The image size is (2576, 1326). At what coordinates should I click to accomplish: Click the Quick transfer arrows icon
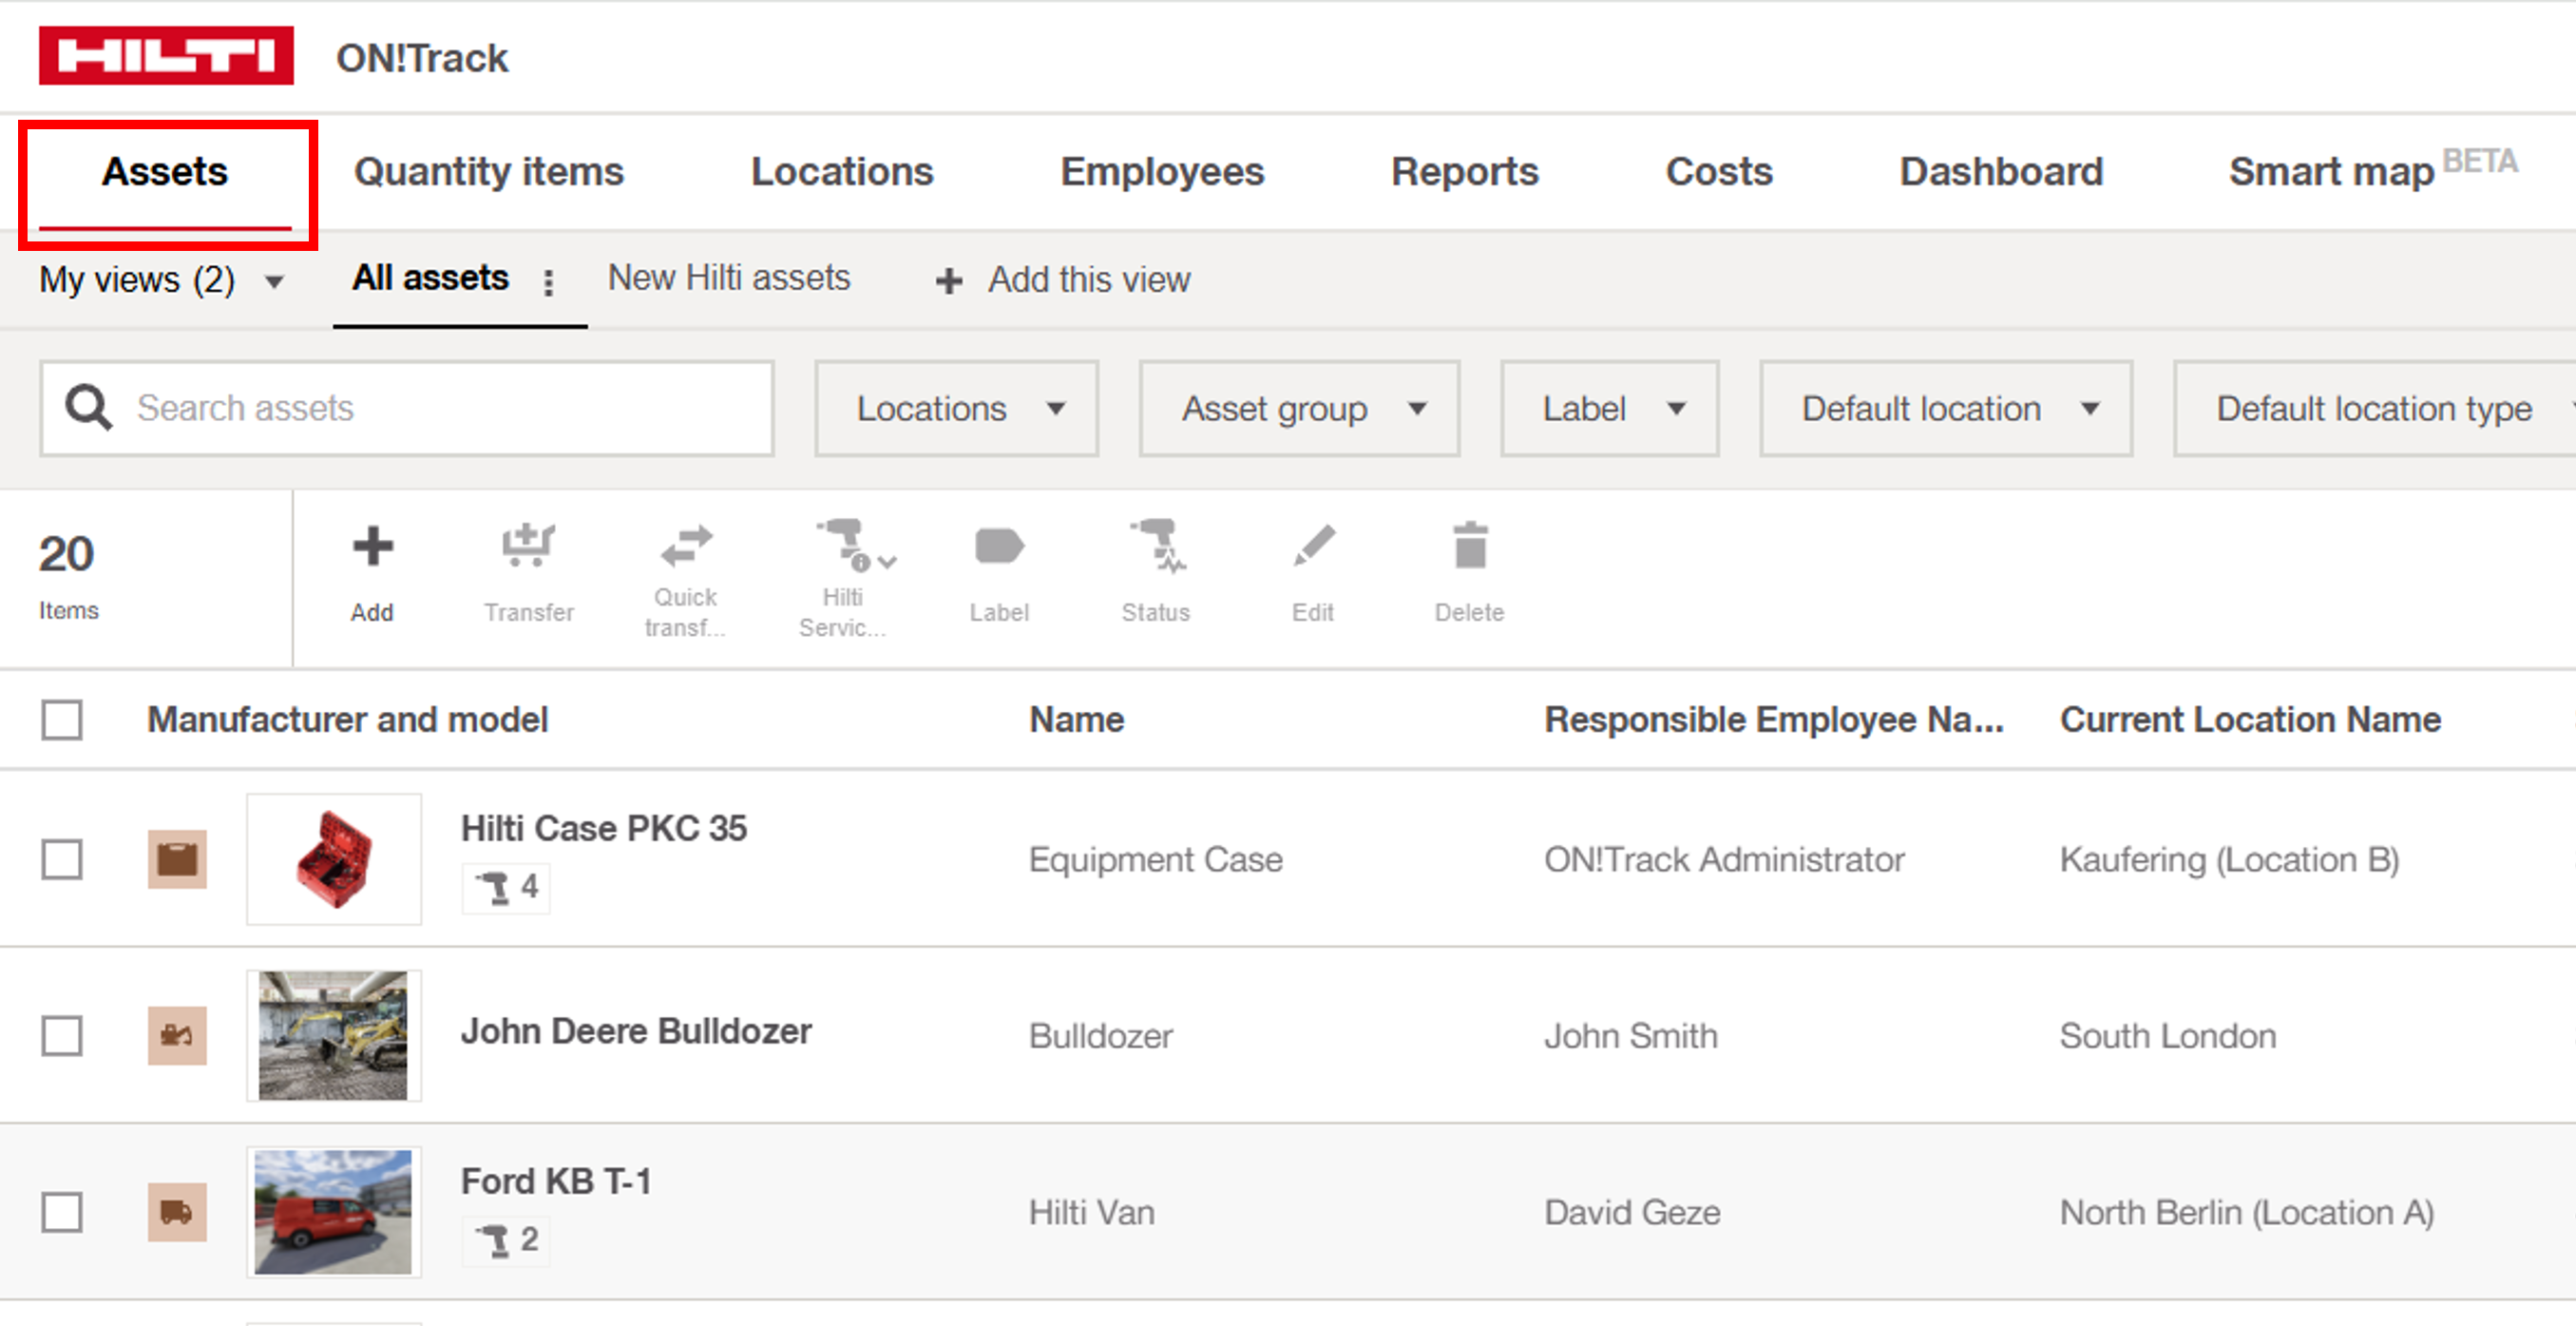[686, 546]
